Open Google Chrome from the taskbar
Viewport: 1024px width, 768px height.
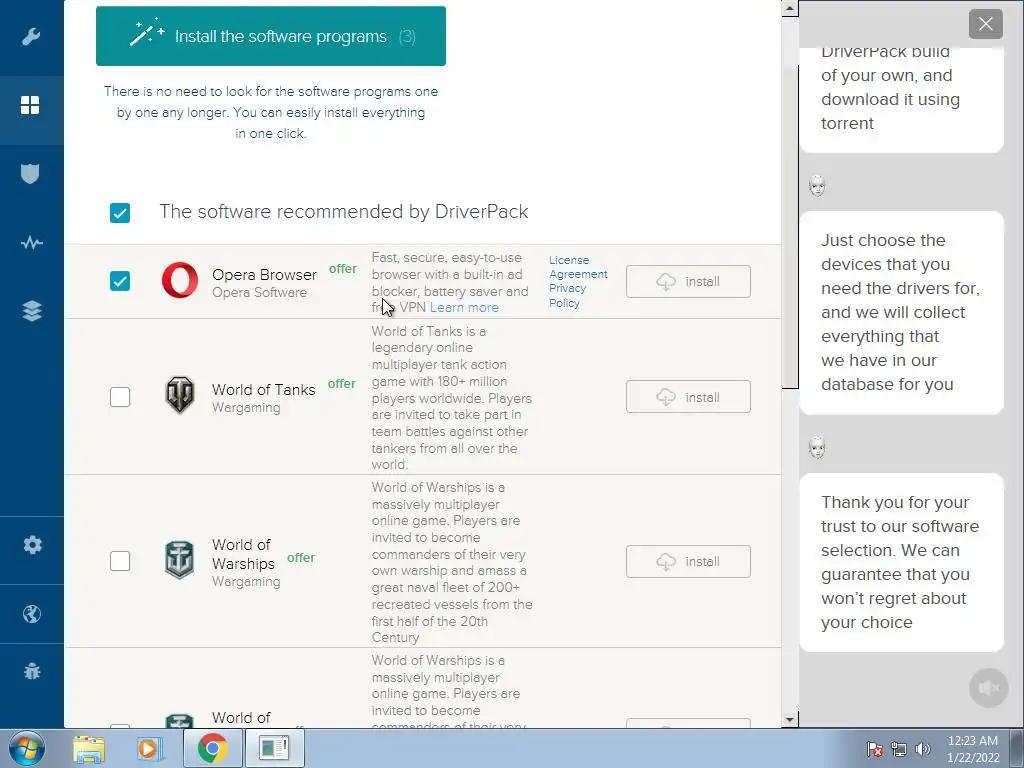[212, 748]
